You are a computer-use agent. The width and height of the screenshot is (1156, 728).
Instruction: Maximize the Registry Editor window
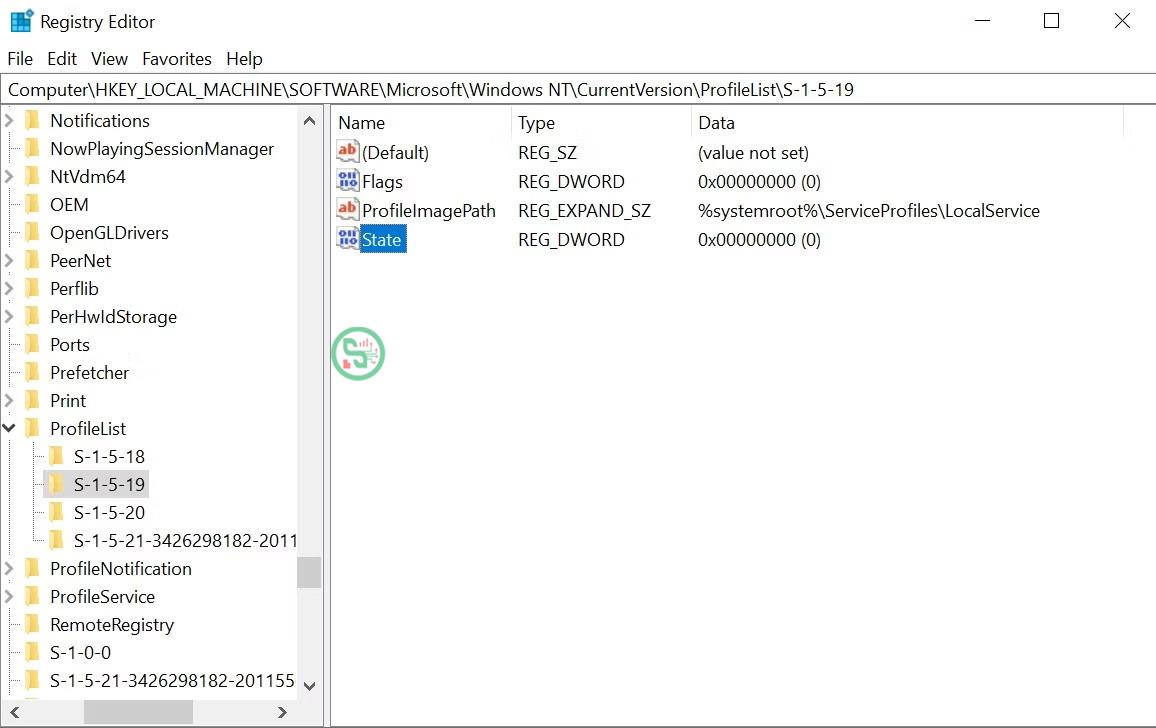click(x=1051, y=21)
